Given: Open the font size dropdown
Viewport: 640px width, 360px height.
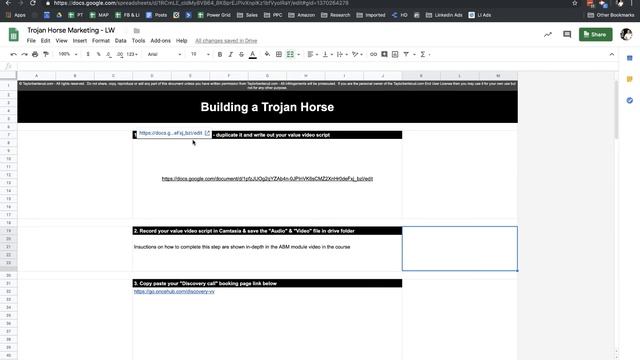Looking at the screenshot, I should click(200, 54).
